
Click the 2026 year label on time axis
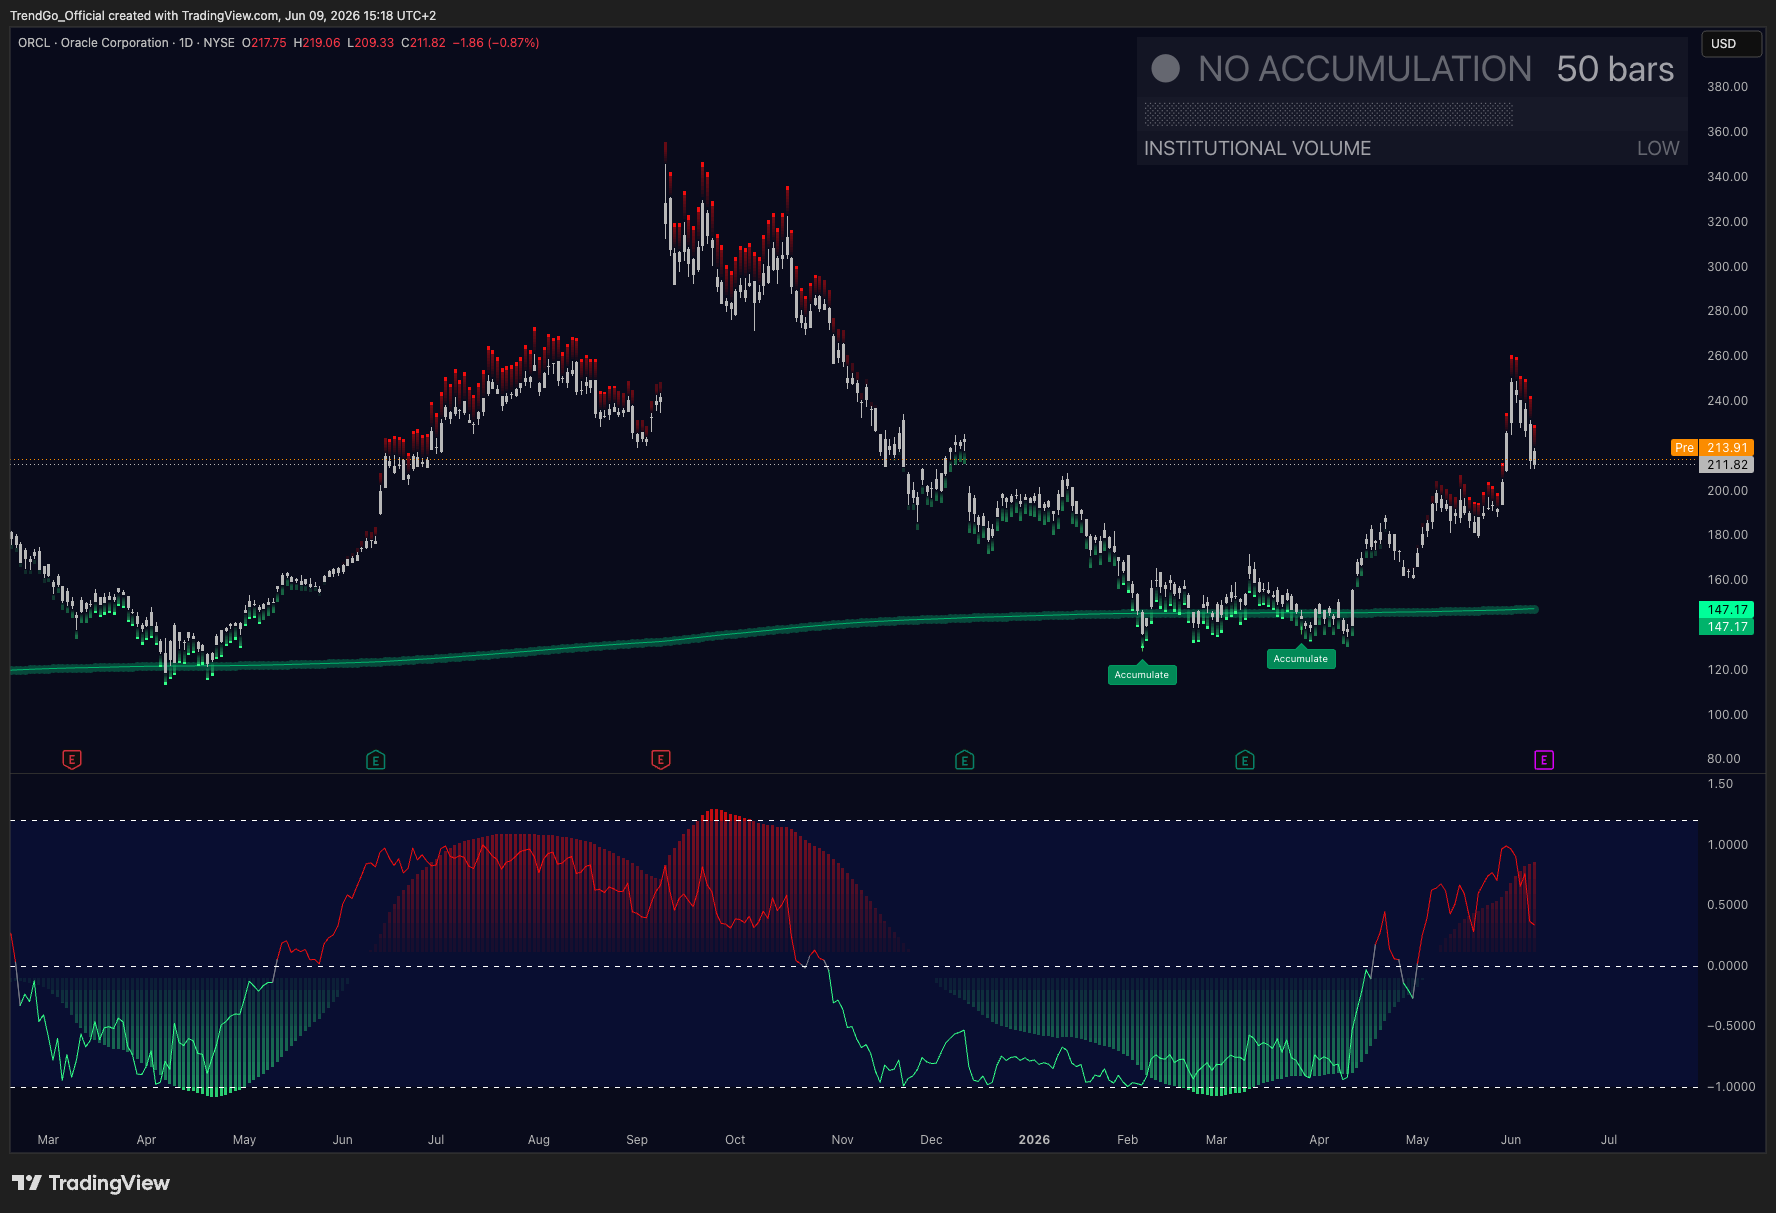click(1034, 1140)
